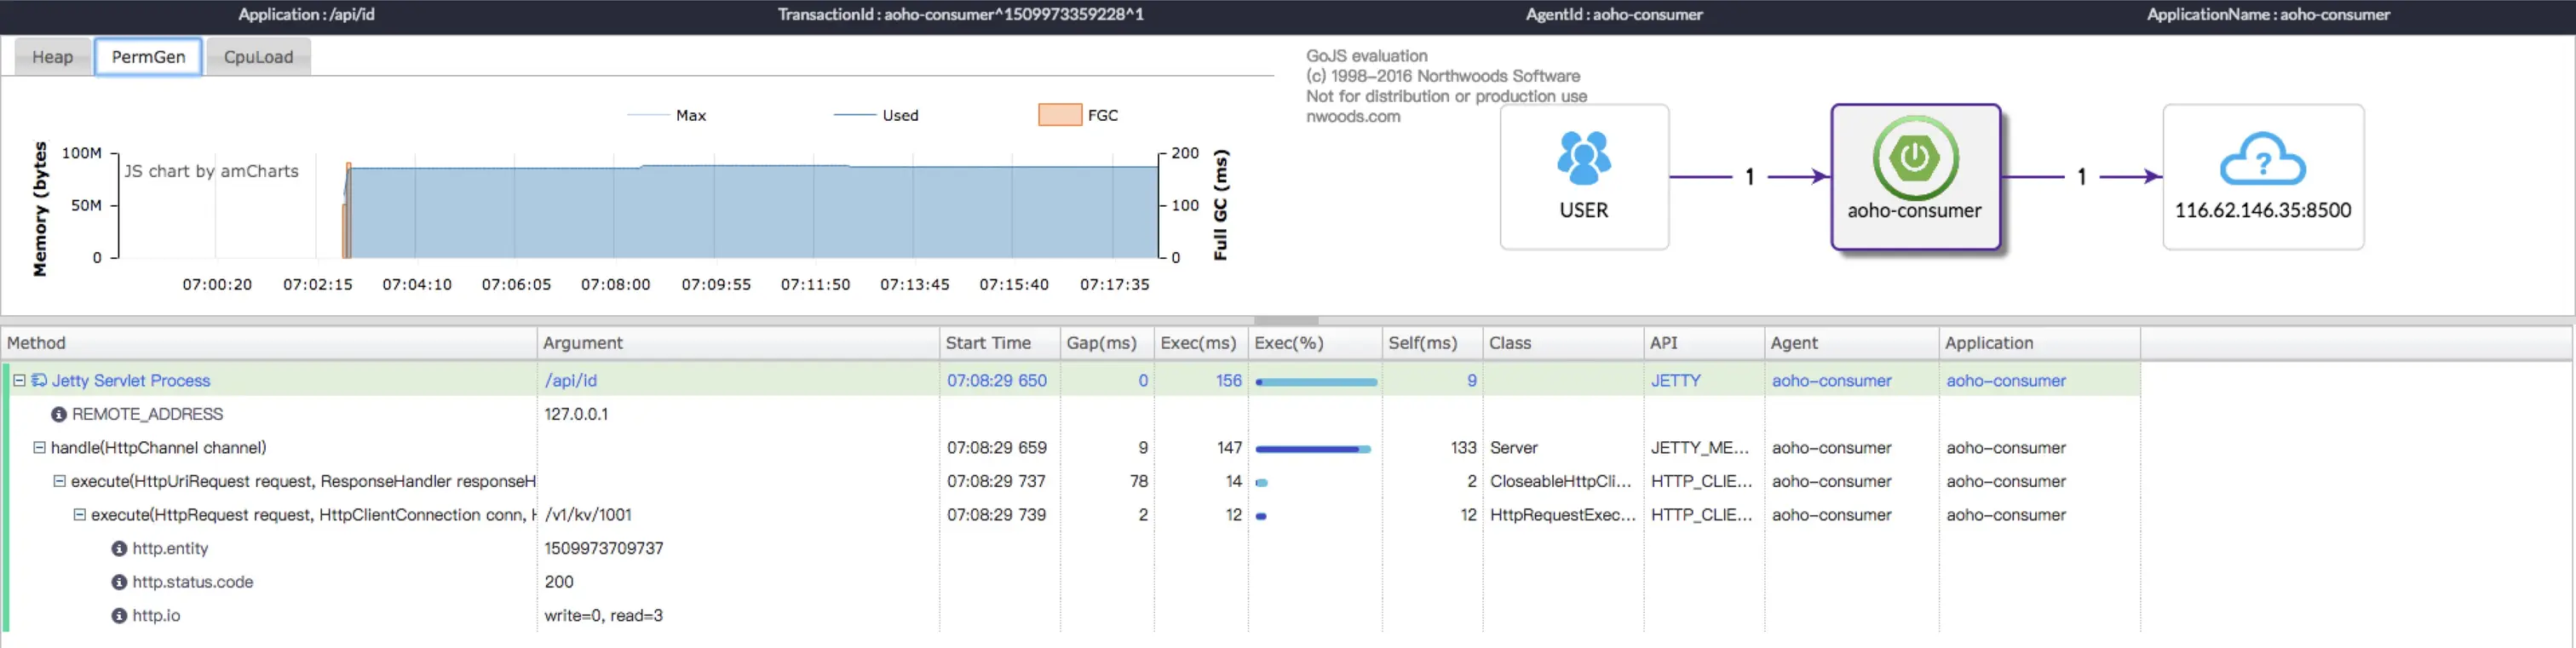Click Exec(%) bar in handle(HttpChannel) row

tap(1312, 449)
